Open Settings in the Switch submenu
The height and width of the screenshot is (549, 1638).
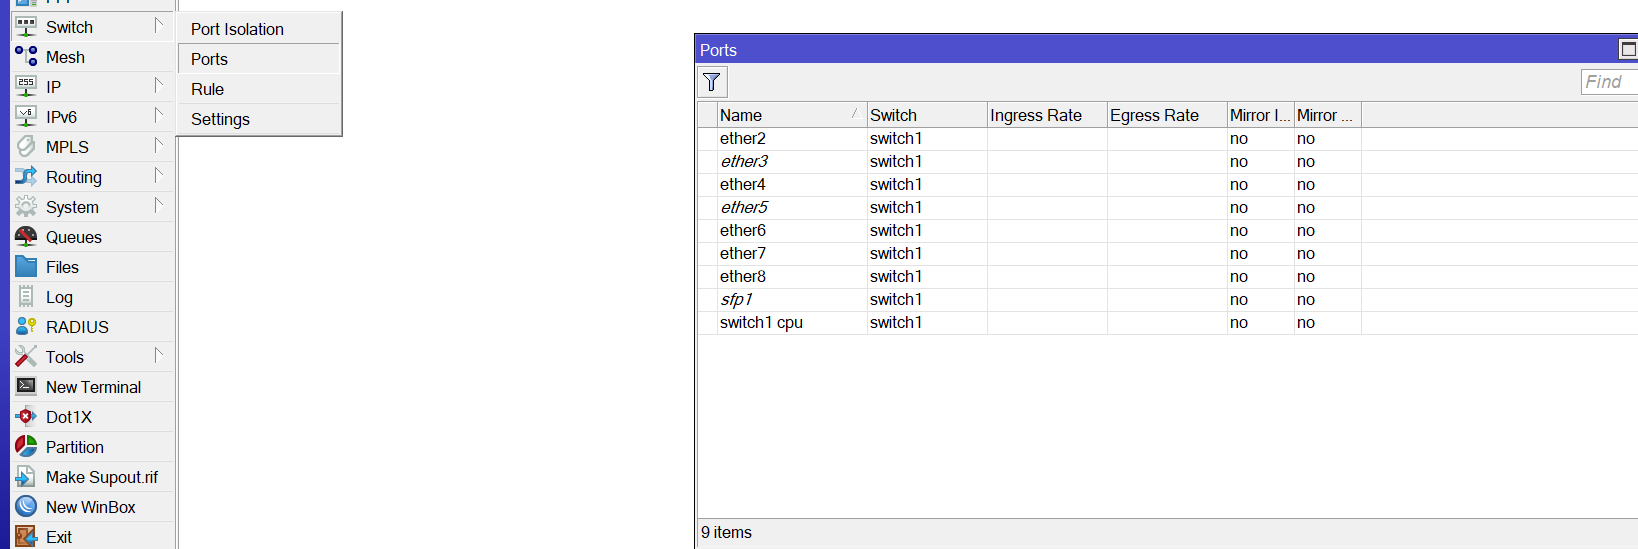(x=220, y=119)
